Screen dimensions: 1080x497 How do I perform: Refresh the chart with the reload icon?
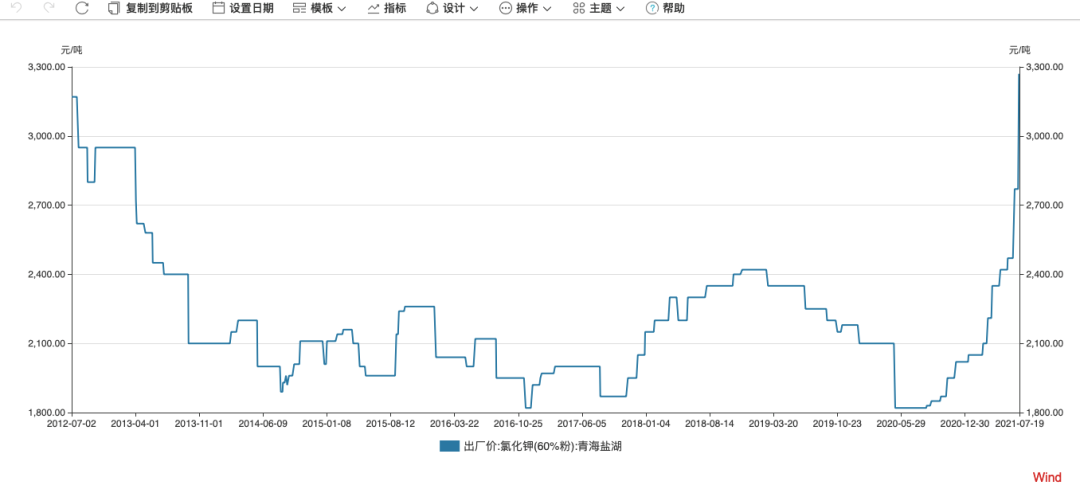(x=82, y=8)
